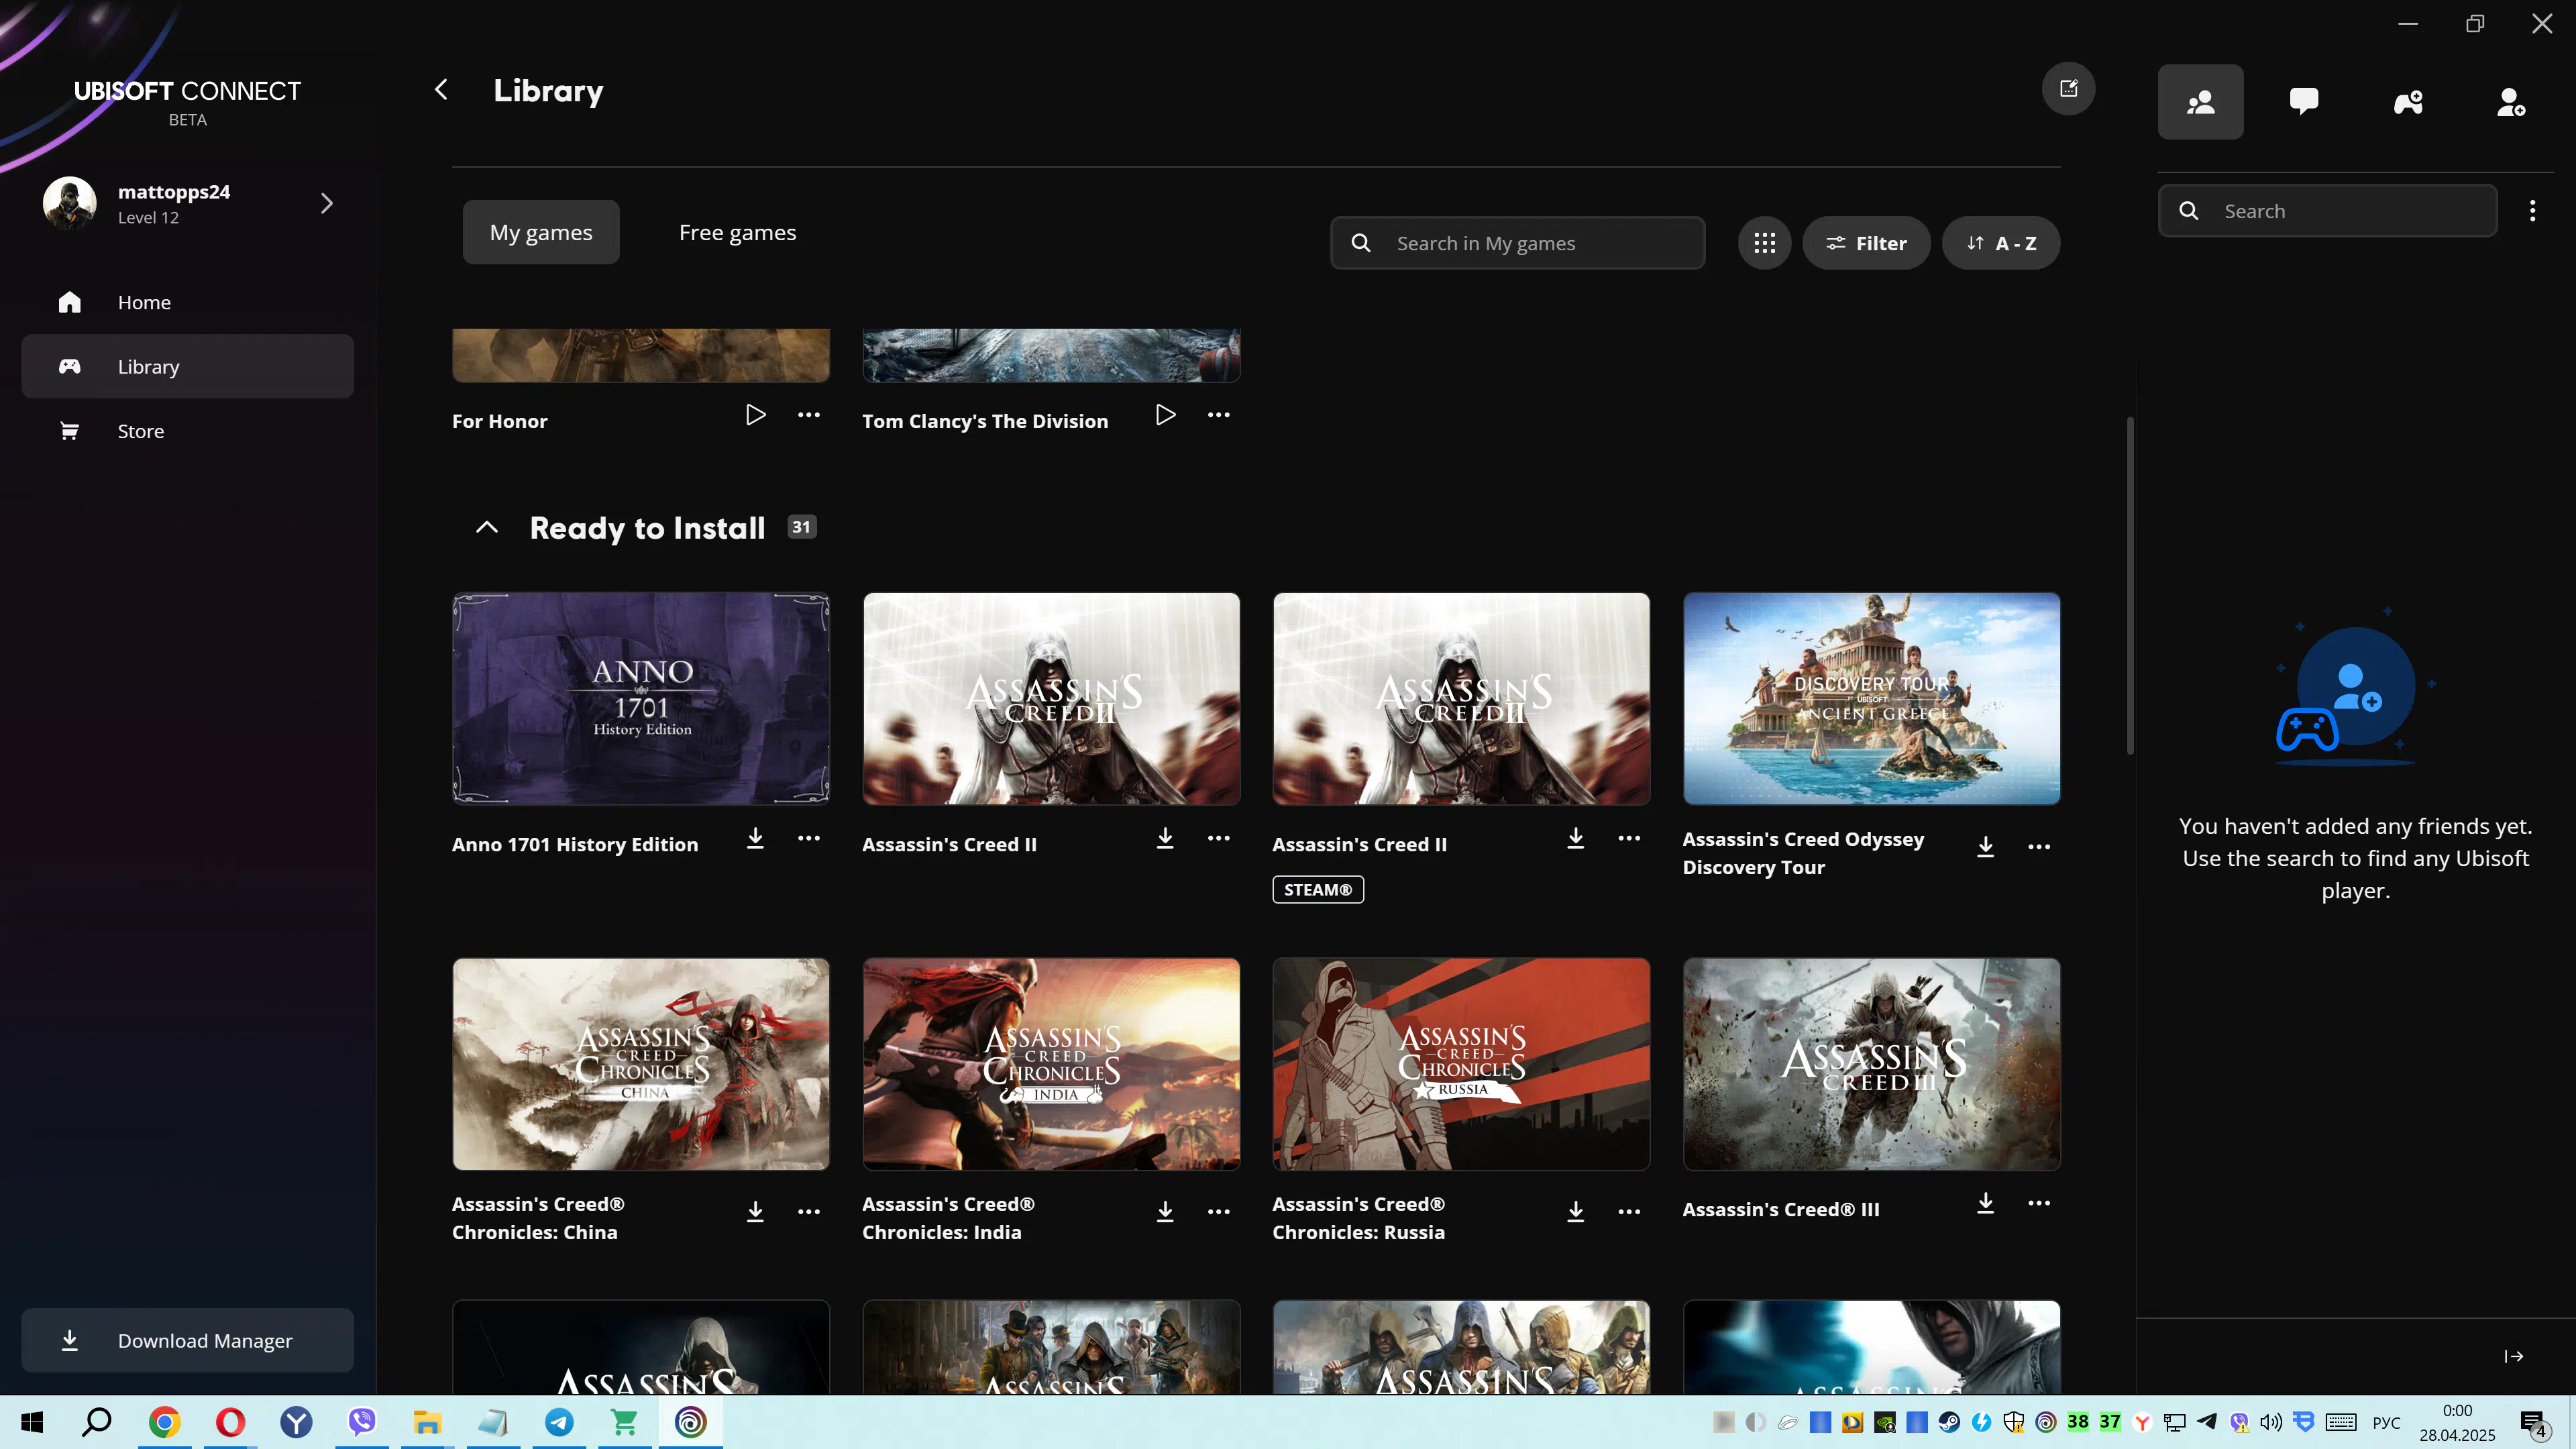Click the library vertical scrollbar
2576x1449 pixels.
pyautogui.click(x=2129, y=585)
